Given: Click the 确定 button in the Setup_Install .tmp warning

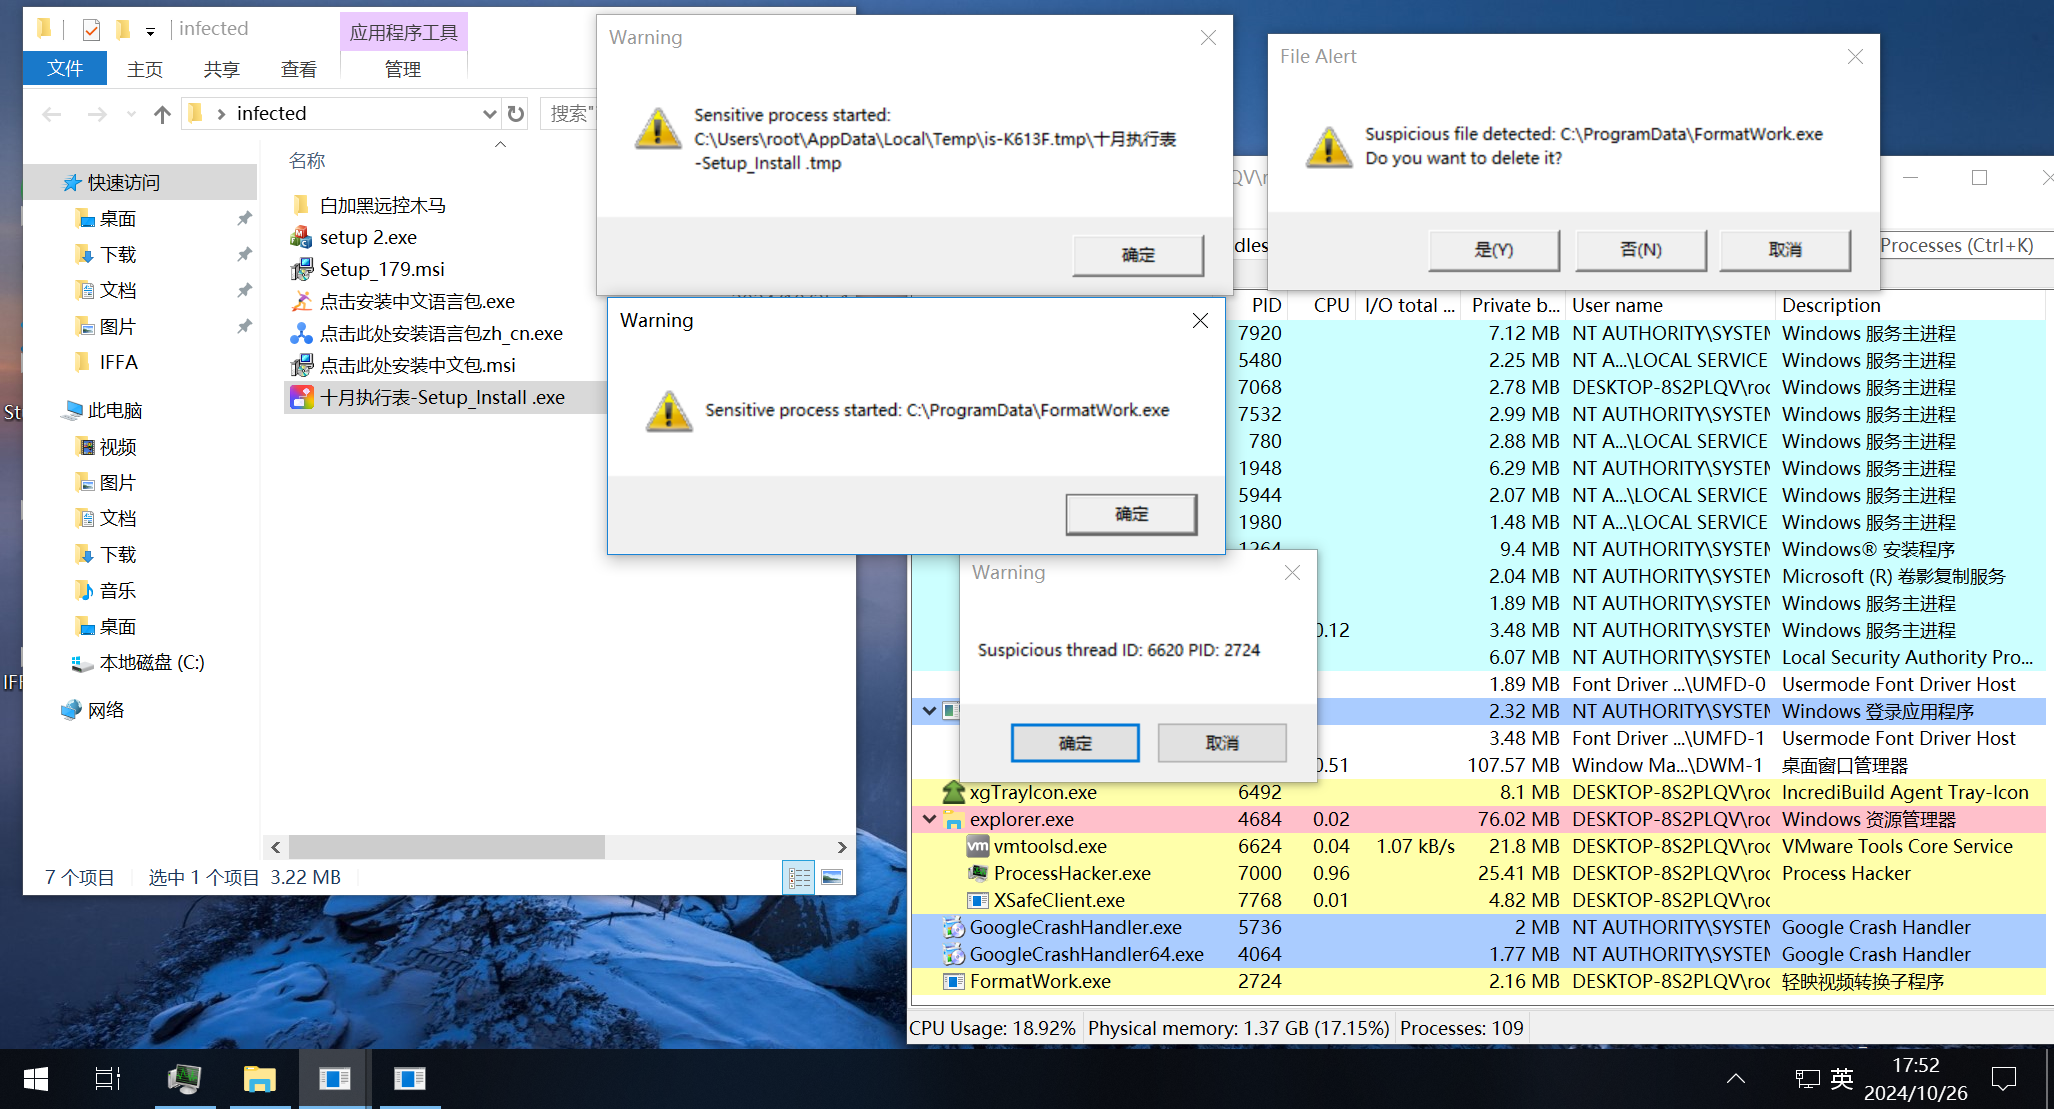Looking at the screenshot, I should (1138, 255).
